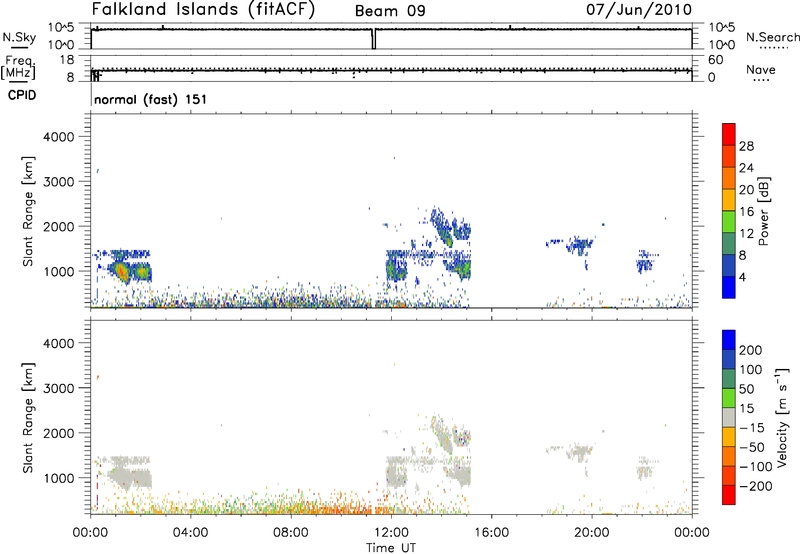Click the noise-dip near 11:15 in N.Sky trace
Screen dimensions: 800x554
click(x=373, y=38)
